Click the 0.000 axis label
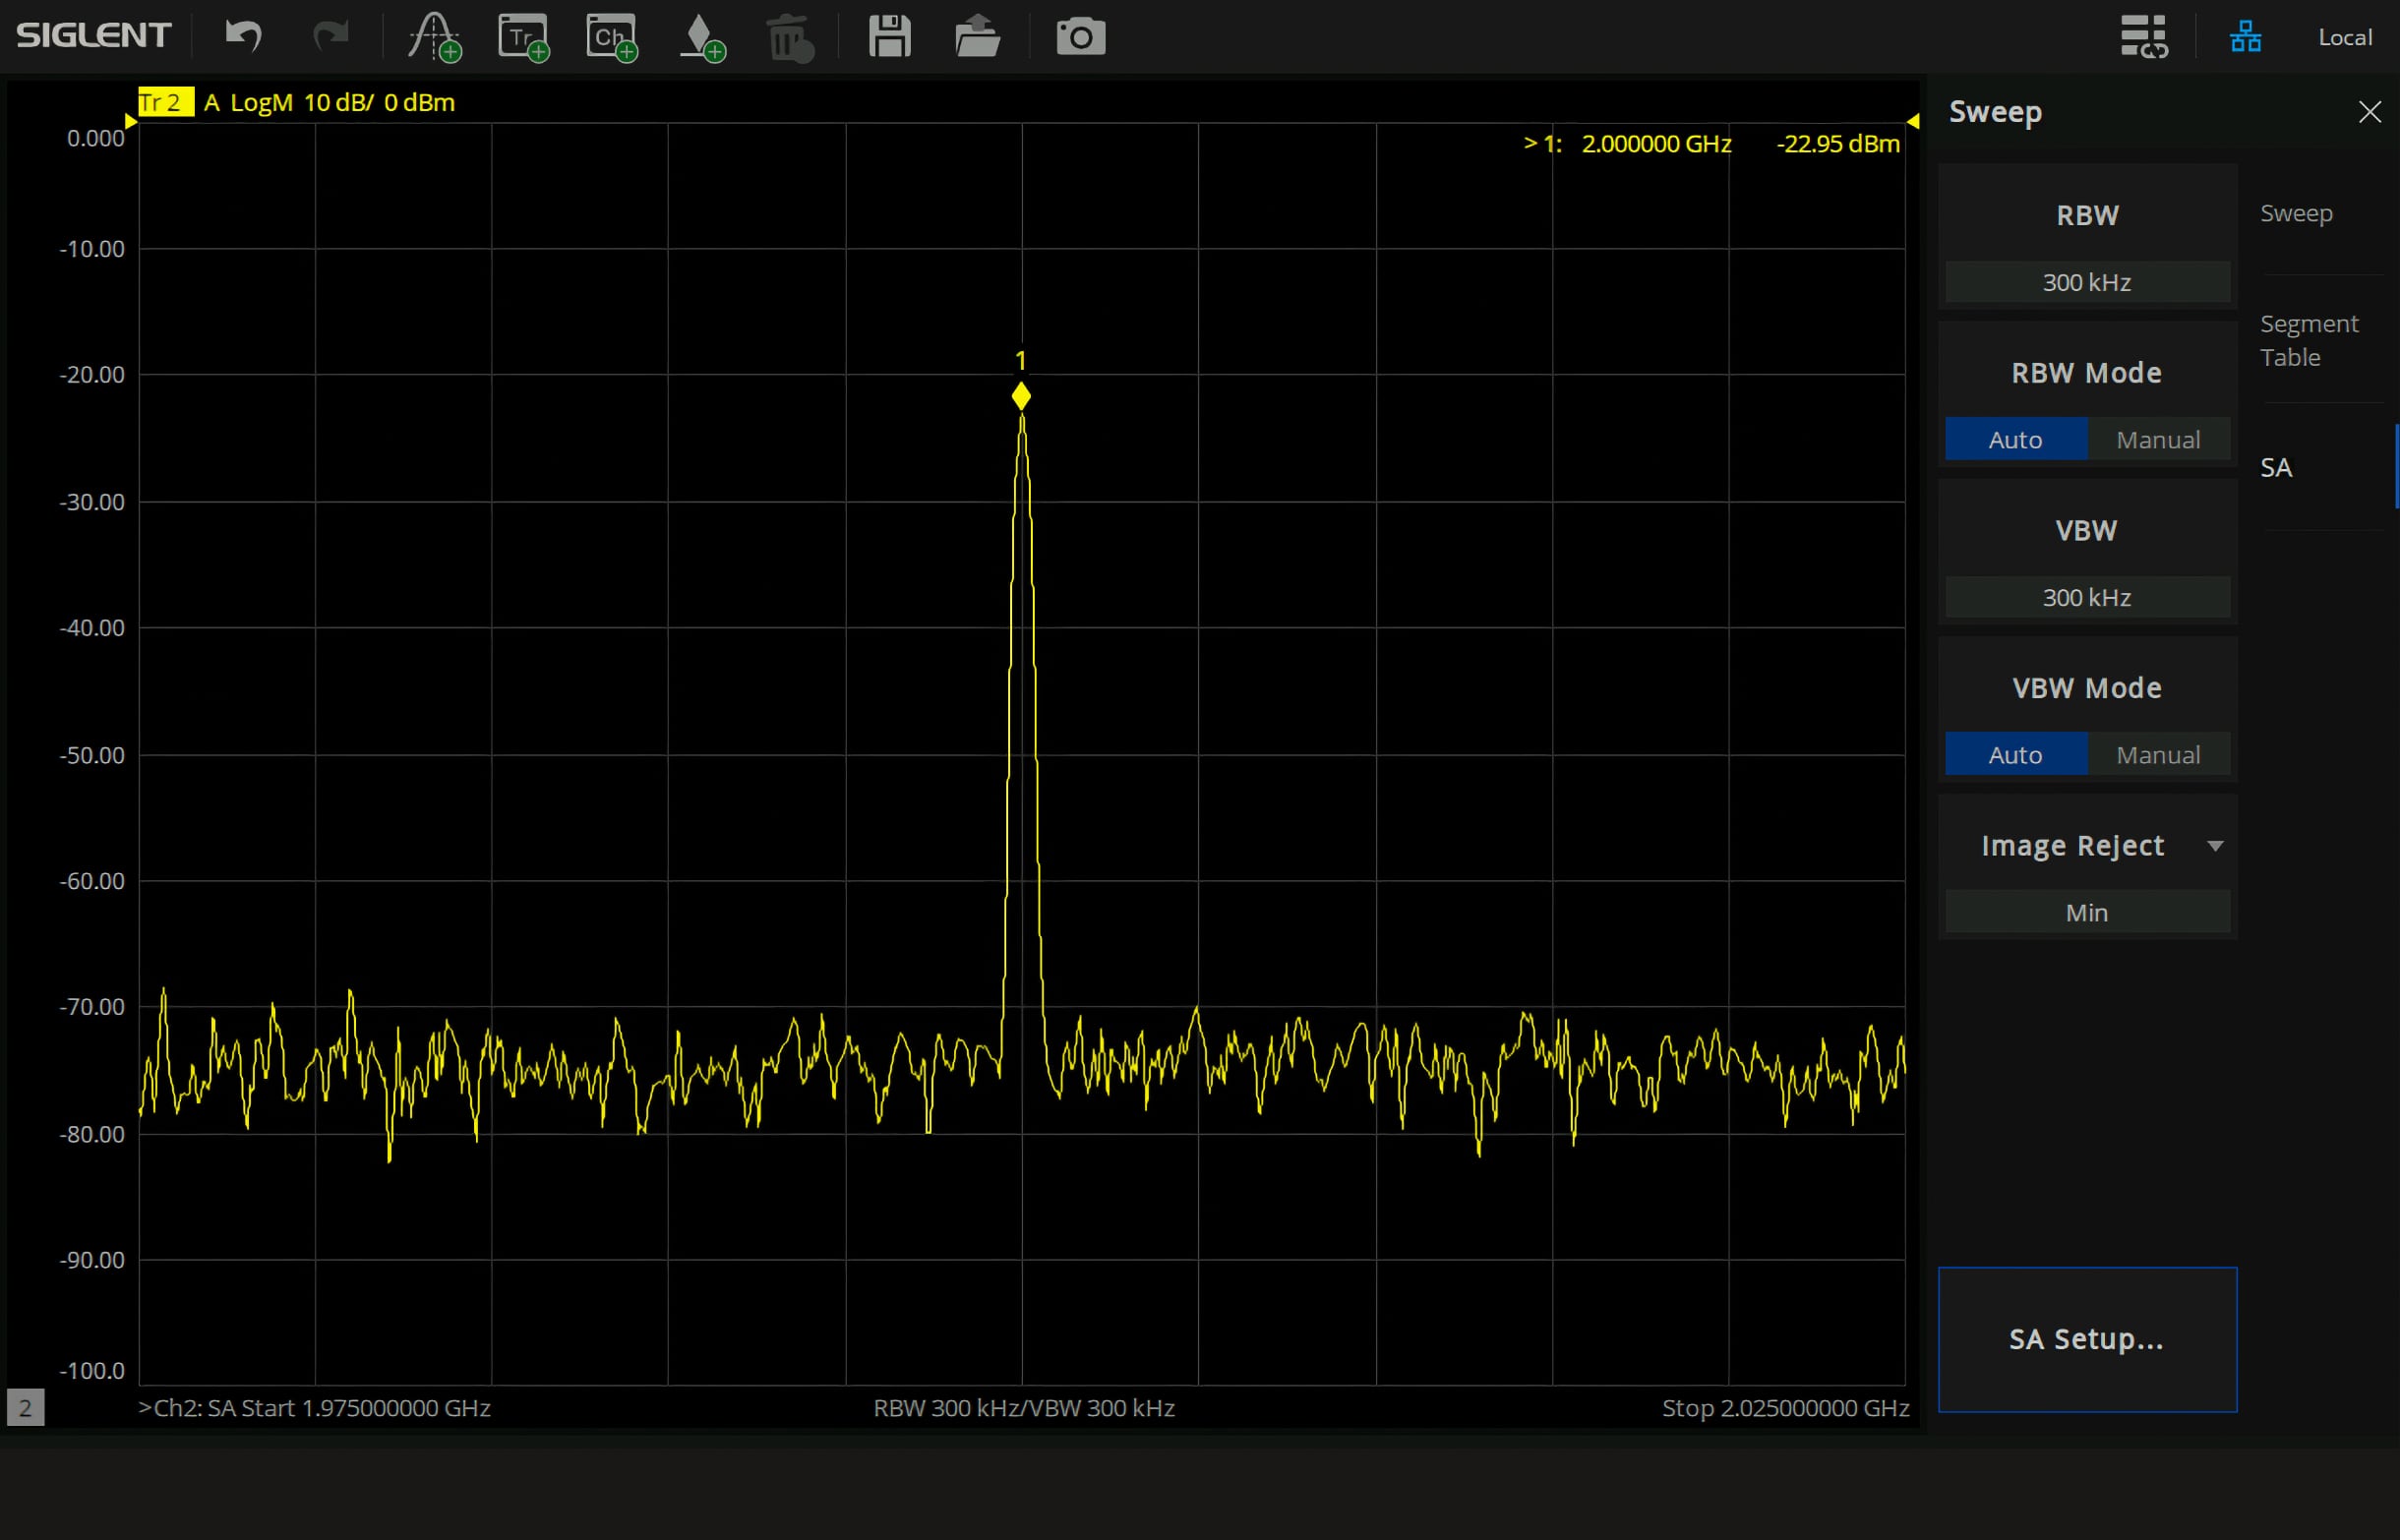The width and height of the screenshot is (2400, 1540). (x=95, y=138)
